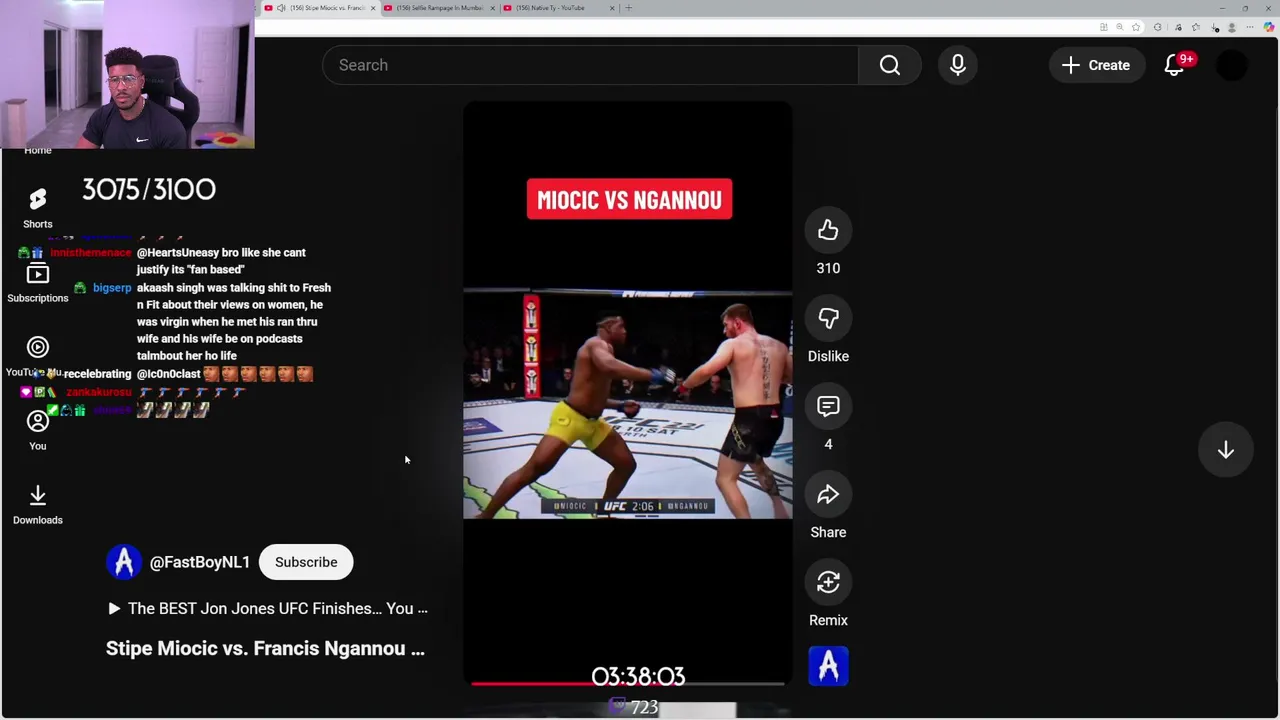Click the 'MIOCIC VS NGANNOU' red banner
This screenshot has width=1280, height=720.
click(629, 199)
